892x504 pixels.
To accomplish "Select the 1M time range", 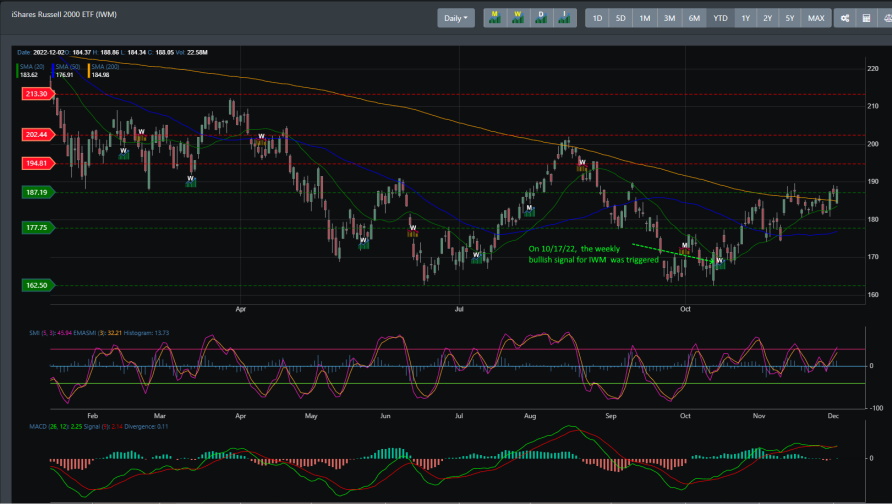I will pos(645,18).
